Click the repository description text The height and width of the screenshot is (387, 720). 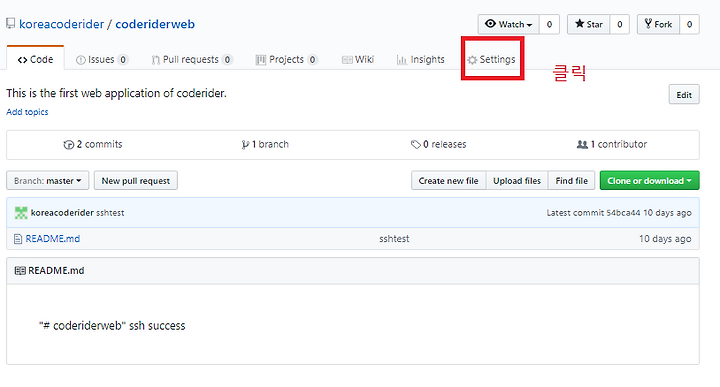point(116,93)
